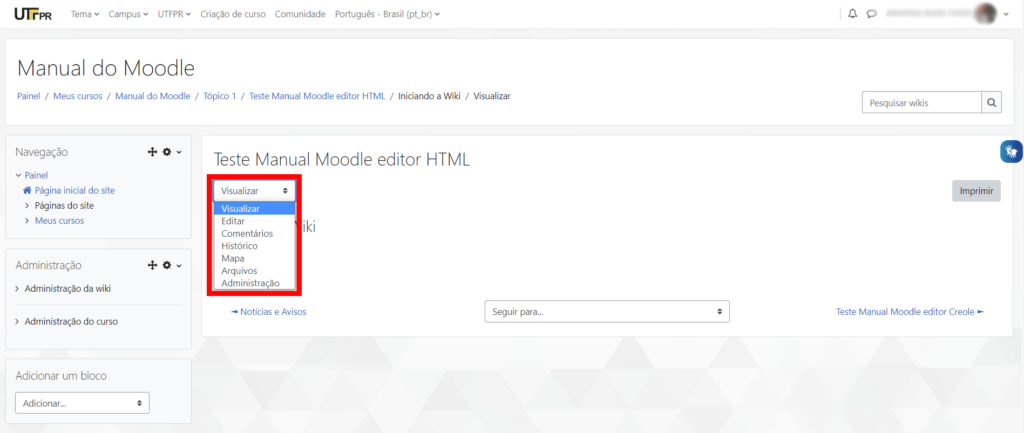
Task: Open Criação de curso link
Action: pyautogui.click(x=233, y=14)
